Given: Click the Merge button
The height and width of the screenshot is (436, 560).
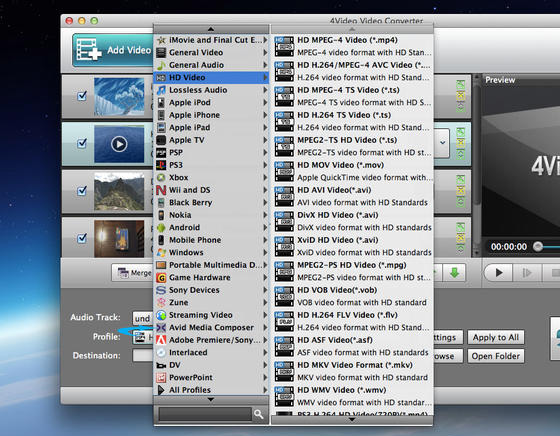Looking at the screenshot, I should (133, 273).
